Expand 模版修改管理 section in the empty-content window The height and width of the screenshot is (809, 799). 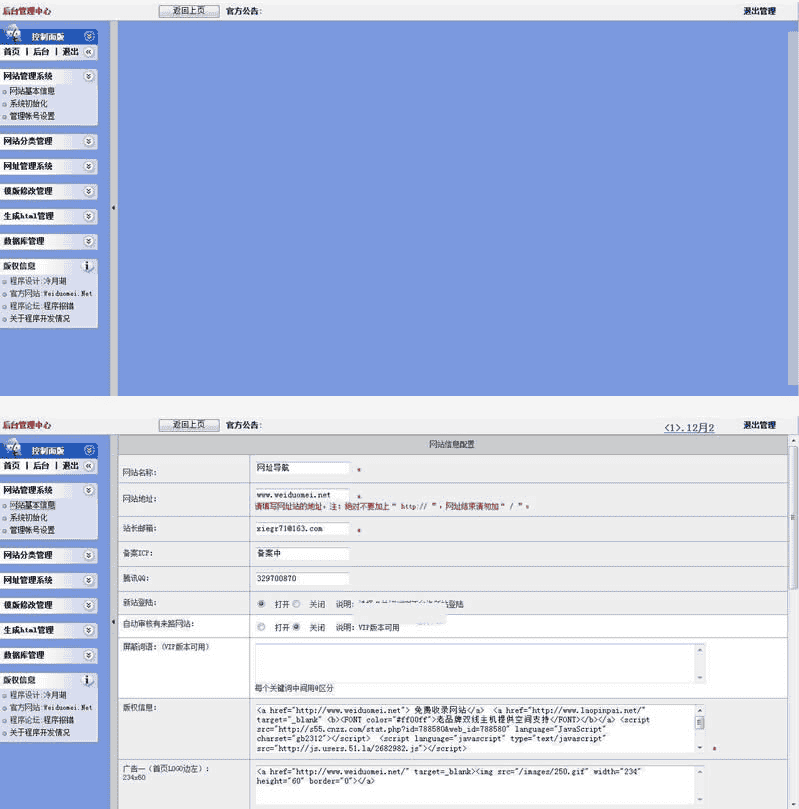point(89,191)
